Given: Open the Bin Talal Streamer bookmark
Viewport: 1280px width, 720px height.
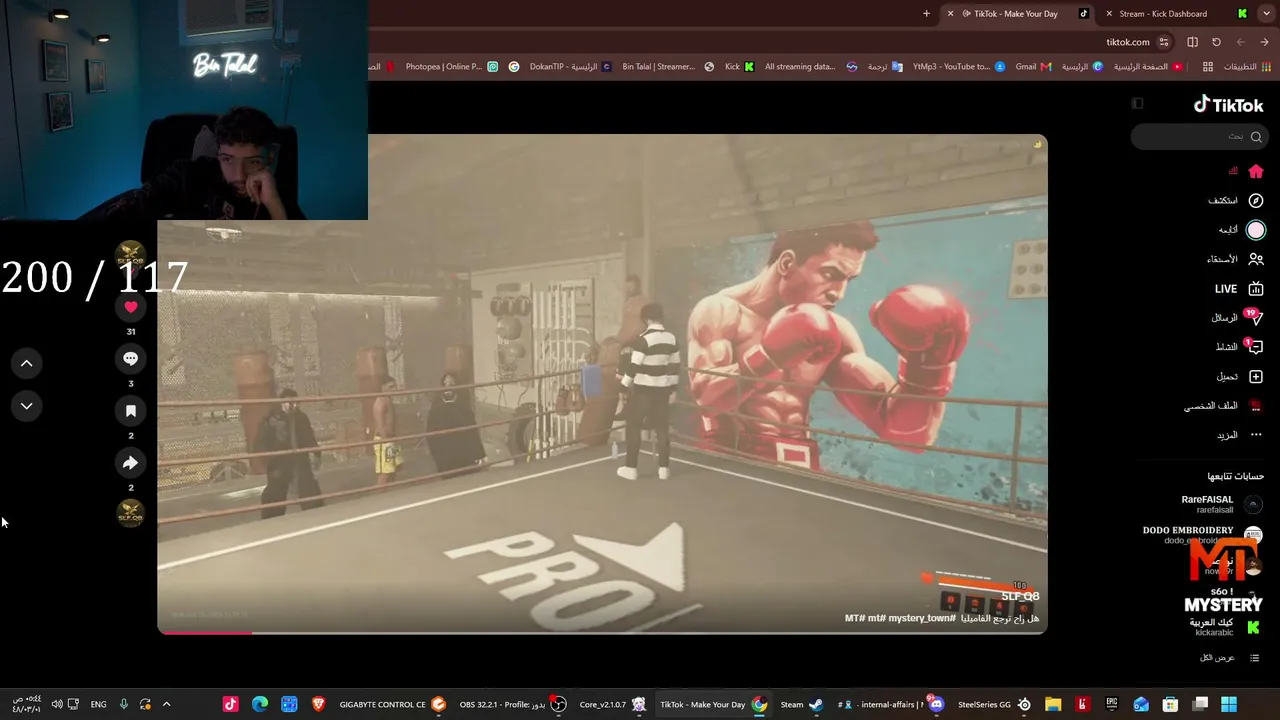Looking at the screenshot, I should point(667,67).
